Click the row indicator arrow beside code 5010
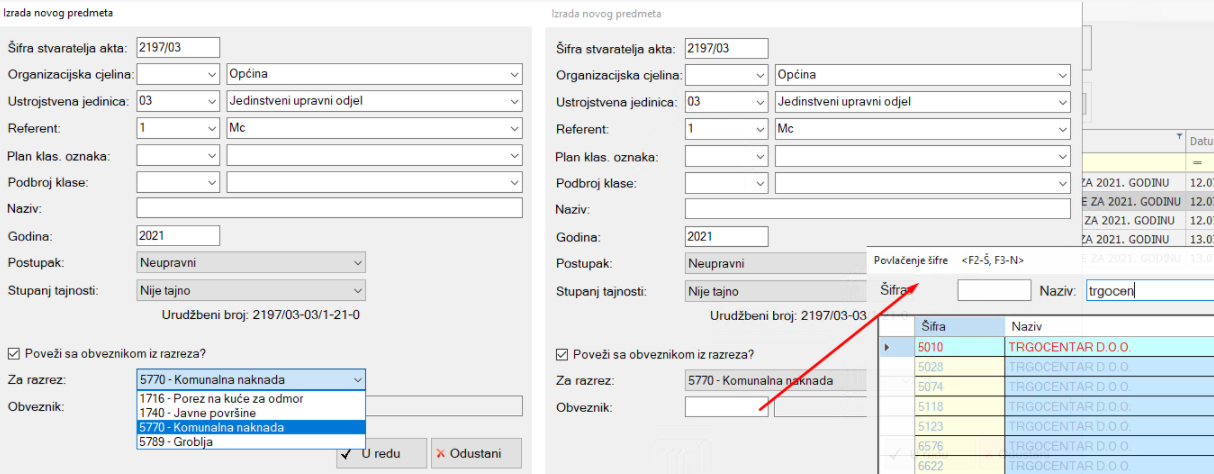Viewport: 1214px width, 474px height. (887, 347)
